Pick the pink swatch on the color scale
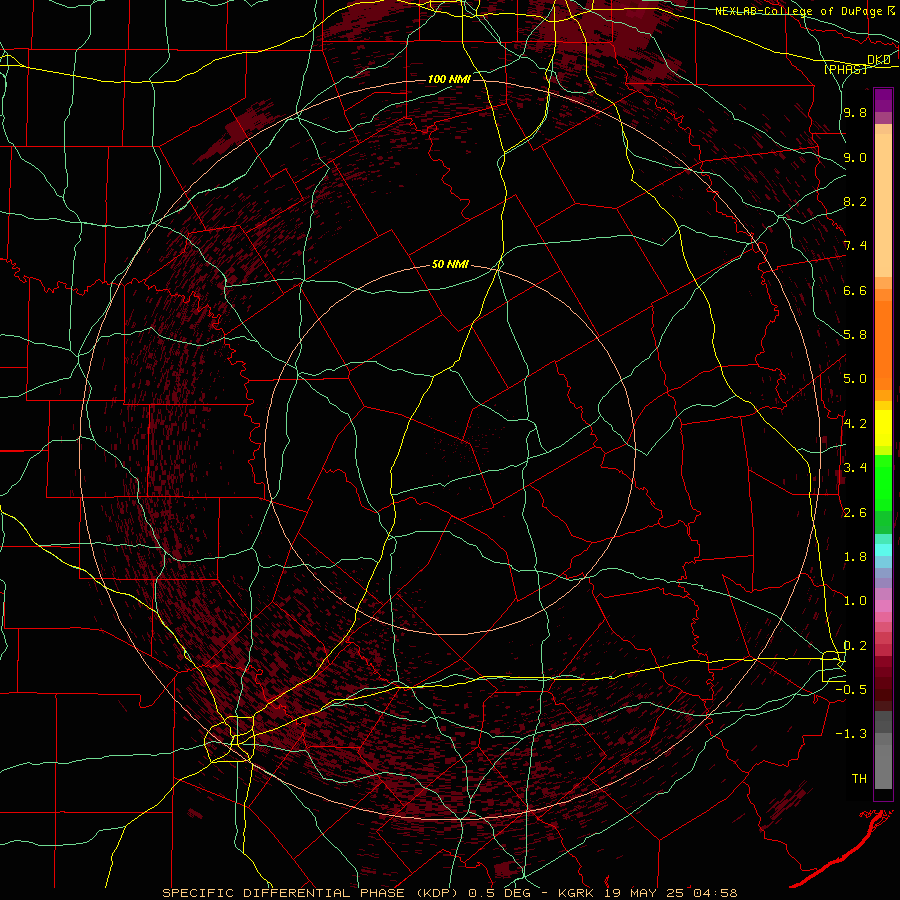900x900 pixels. 883,606
